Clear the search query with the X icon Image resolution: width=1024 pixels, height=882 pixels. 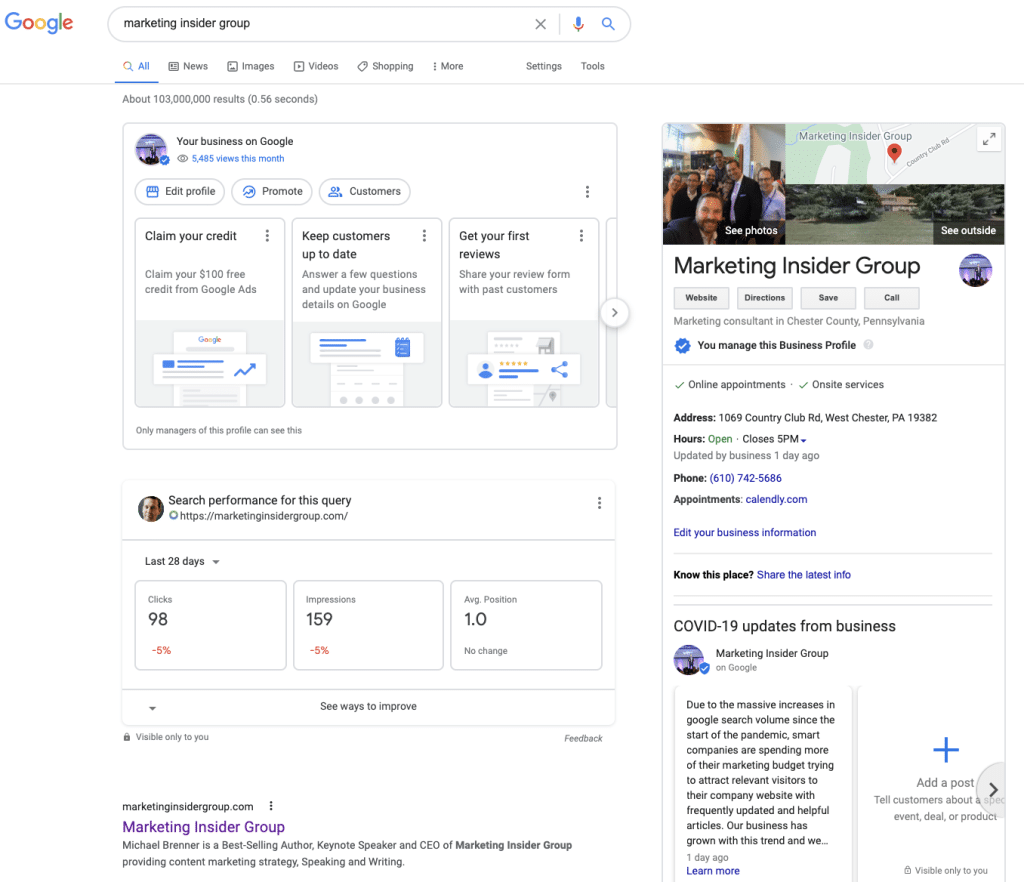point(540,24)
